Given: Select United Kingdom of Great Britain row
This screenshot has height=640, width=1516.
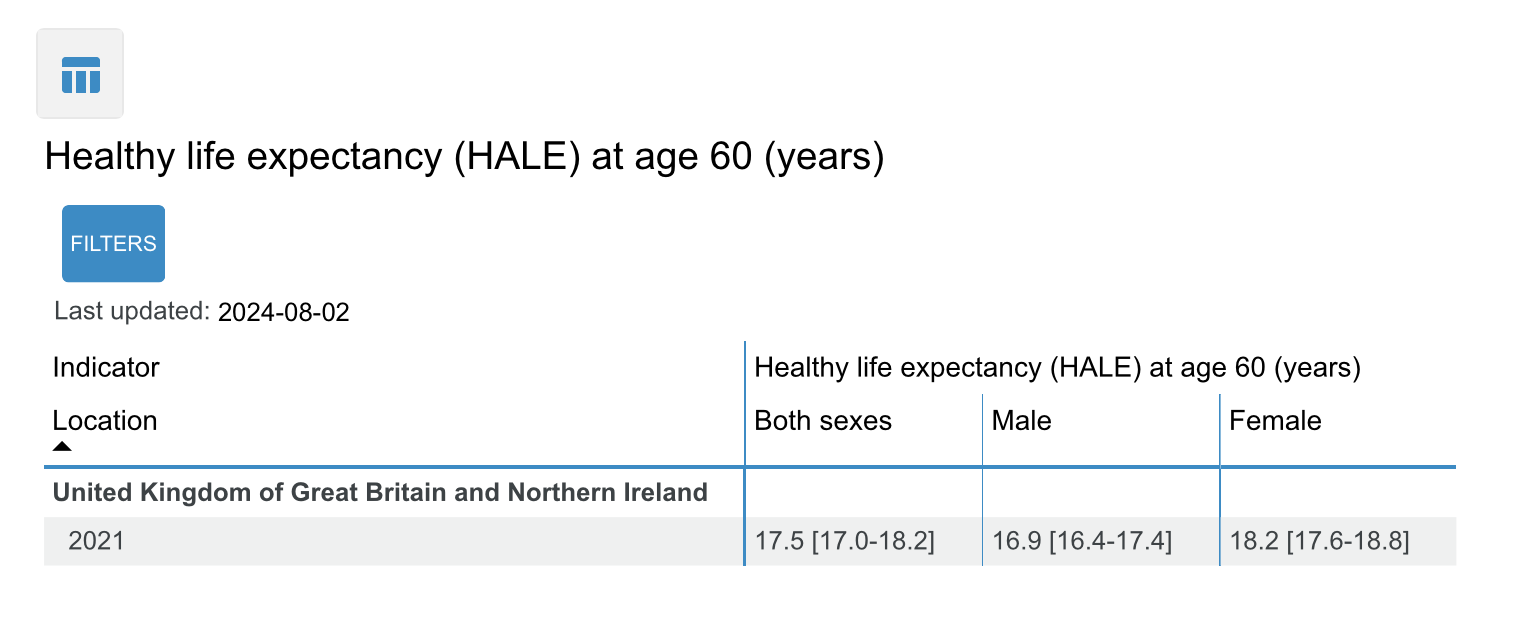Looking at the screenshot, I should (x=380, y=492).
